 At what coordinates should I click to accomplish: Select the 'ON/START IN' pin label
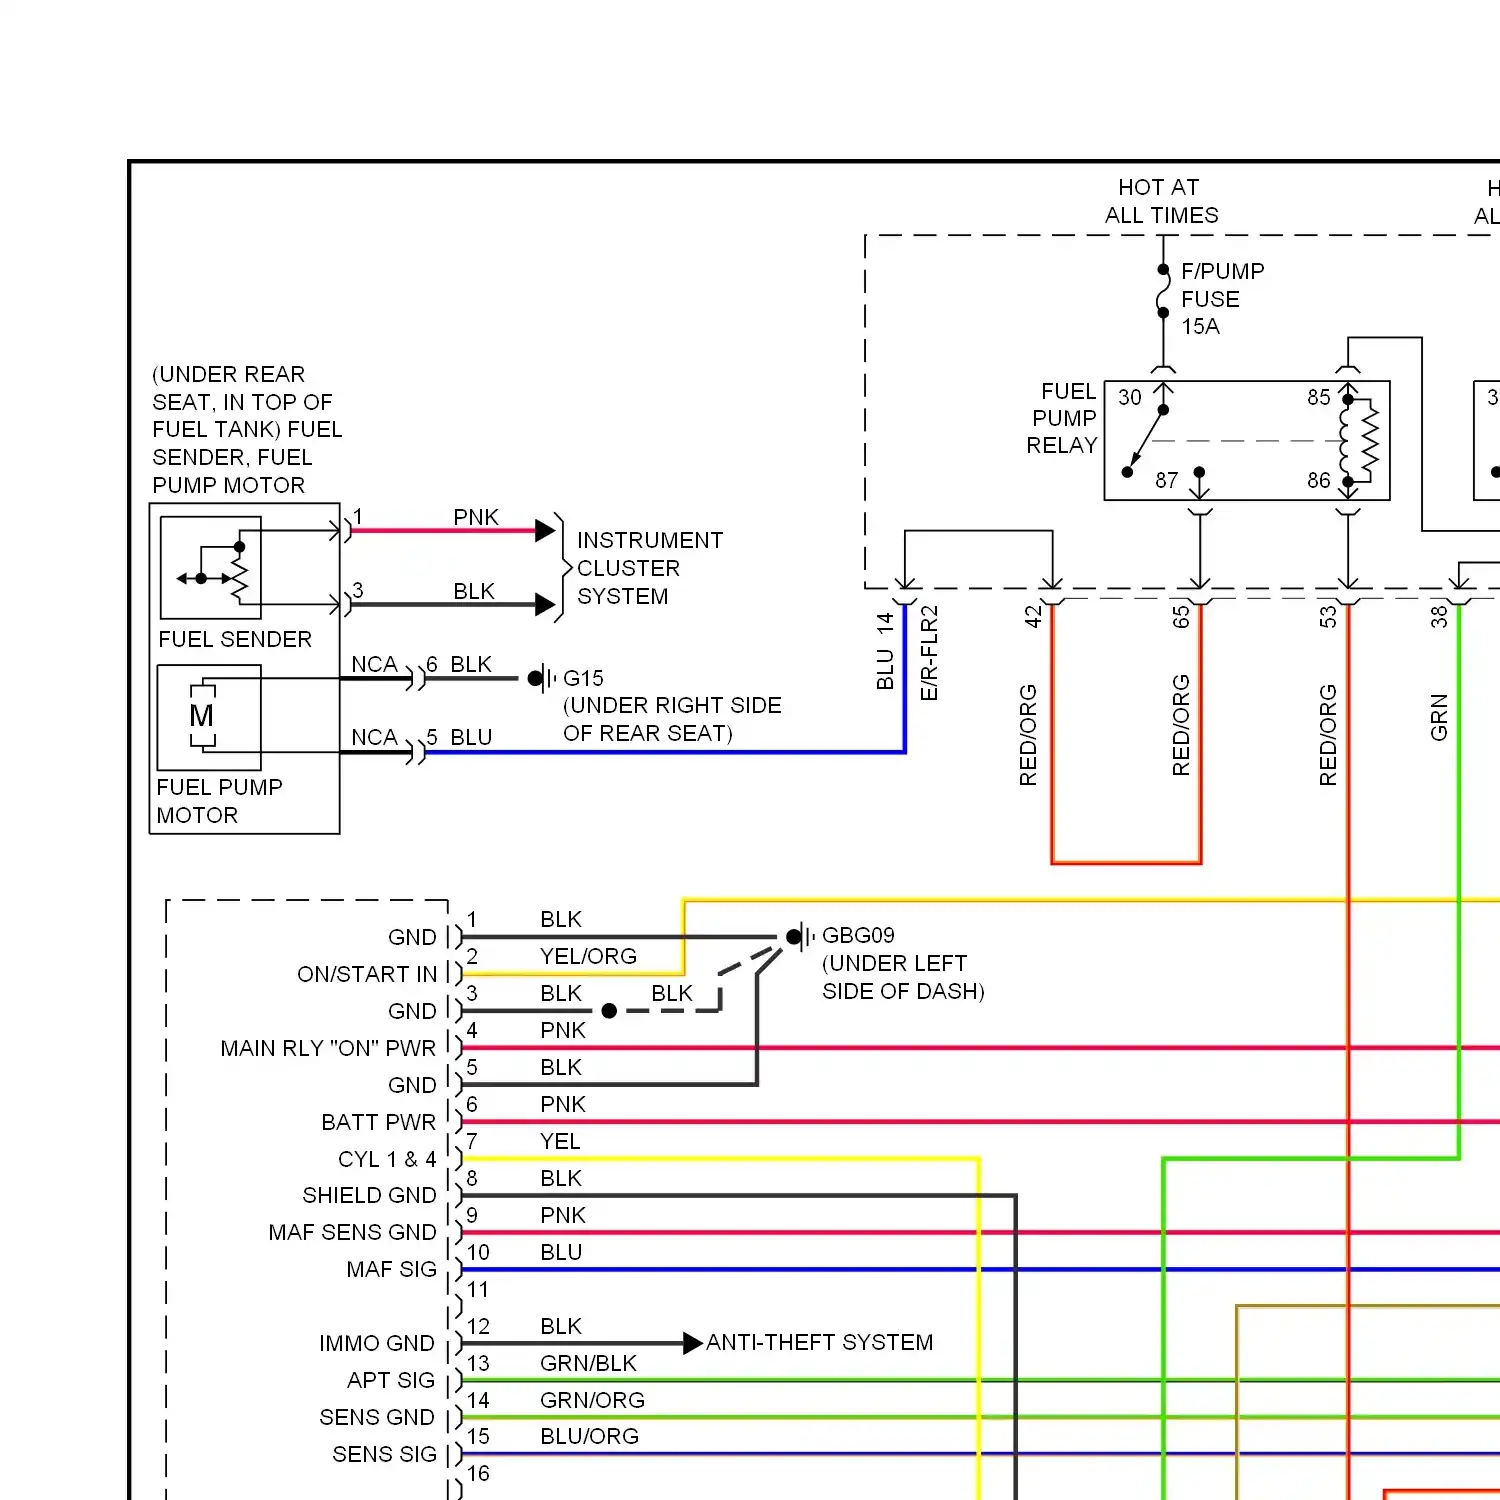tap(367, 974)
